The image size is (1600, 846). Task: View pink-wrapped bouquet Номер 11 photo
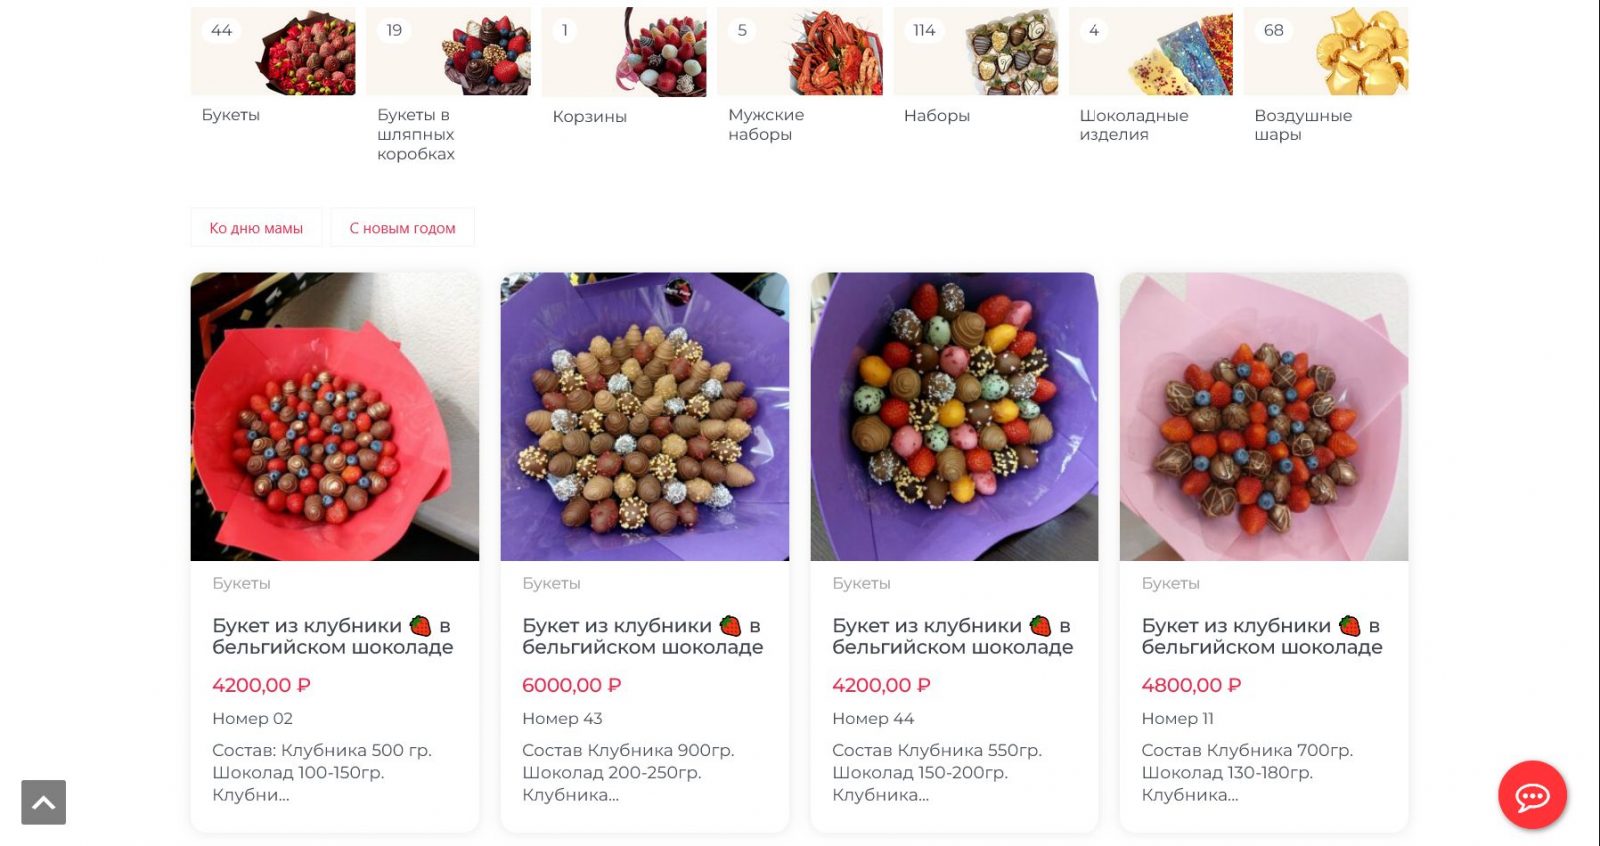click(x=1264, y=417)
